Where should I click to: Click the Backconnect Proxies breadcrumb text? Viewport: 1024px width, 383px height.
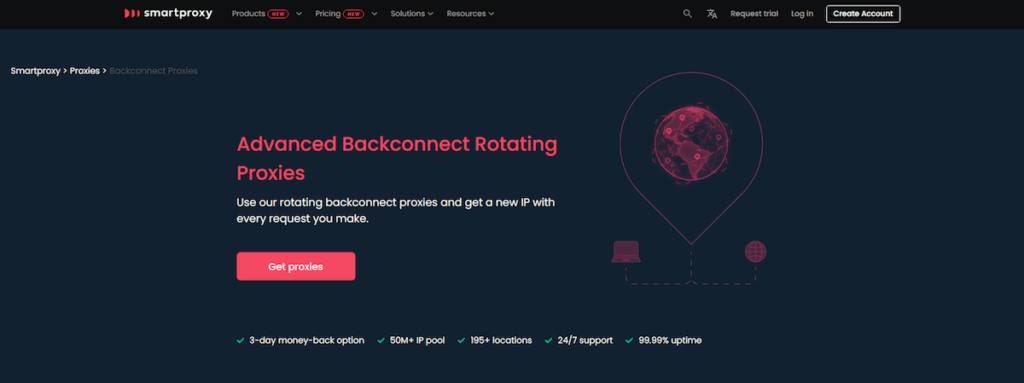(x=153, y=71)
